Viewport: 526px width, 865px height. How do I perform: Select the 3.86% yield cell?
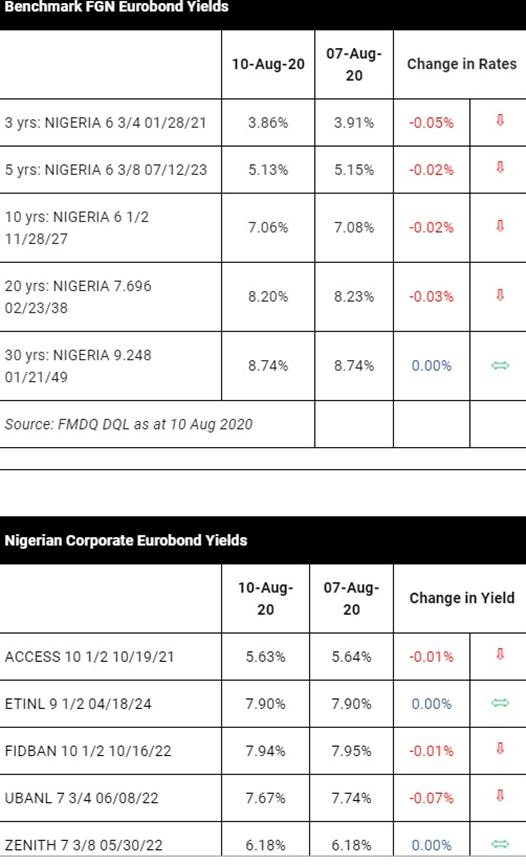tap(268, 122)
